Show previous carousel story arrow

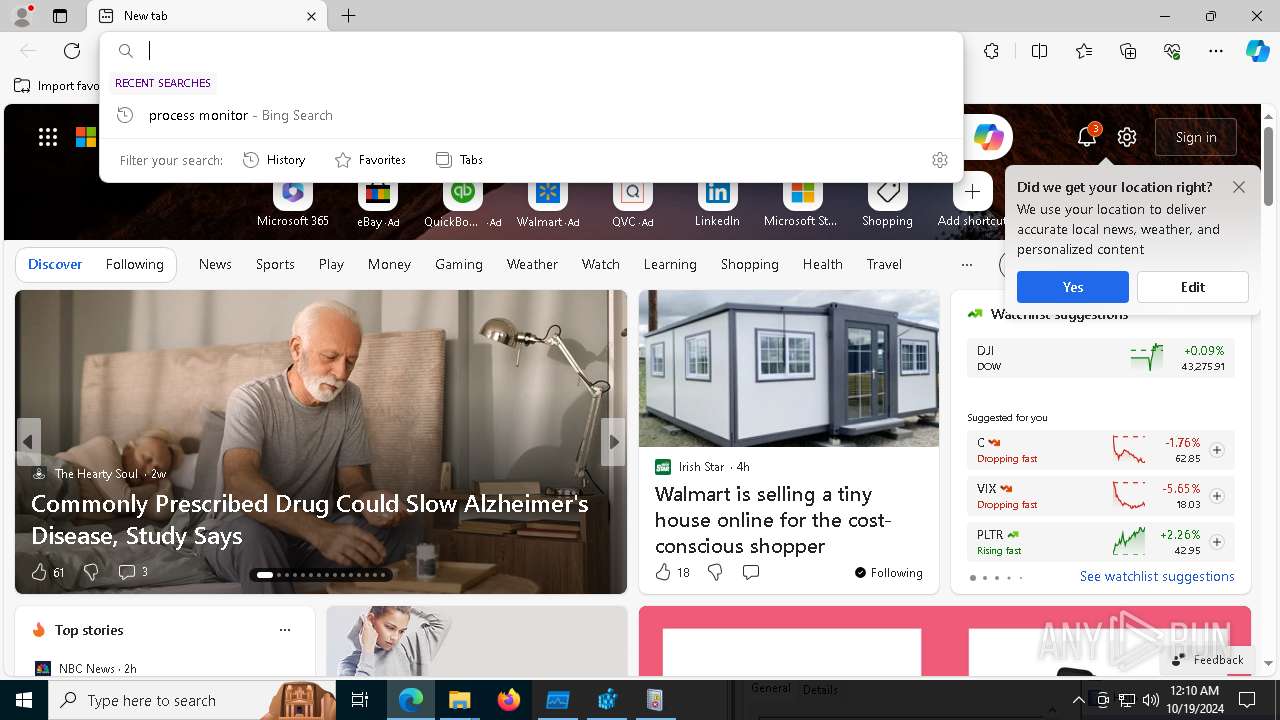28,442
